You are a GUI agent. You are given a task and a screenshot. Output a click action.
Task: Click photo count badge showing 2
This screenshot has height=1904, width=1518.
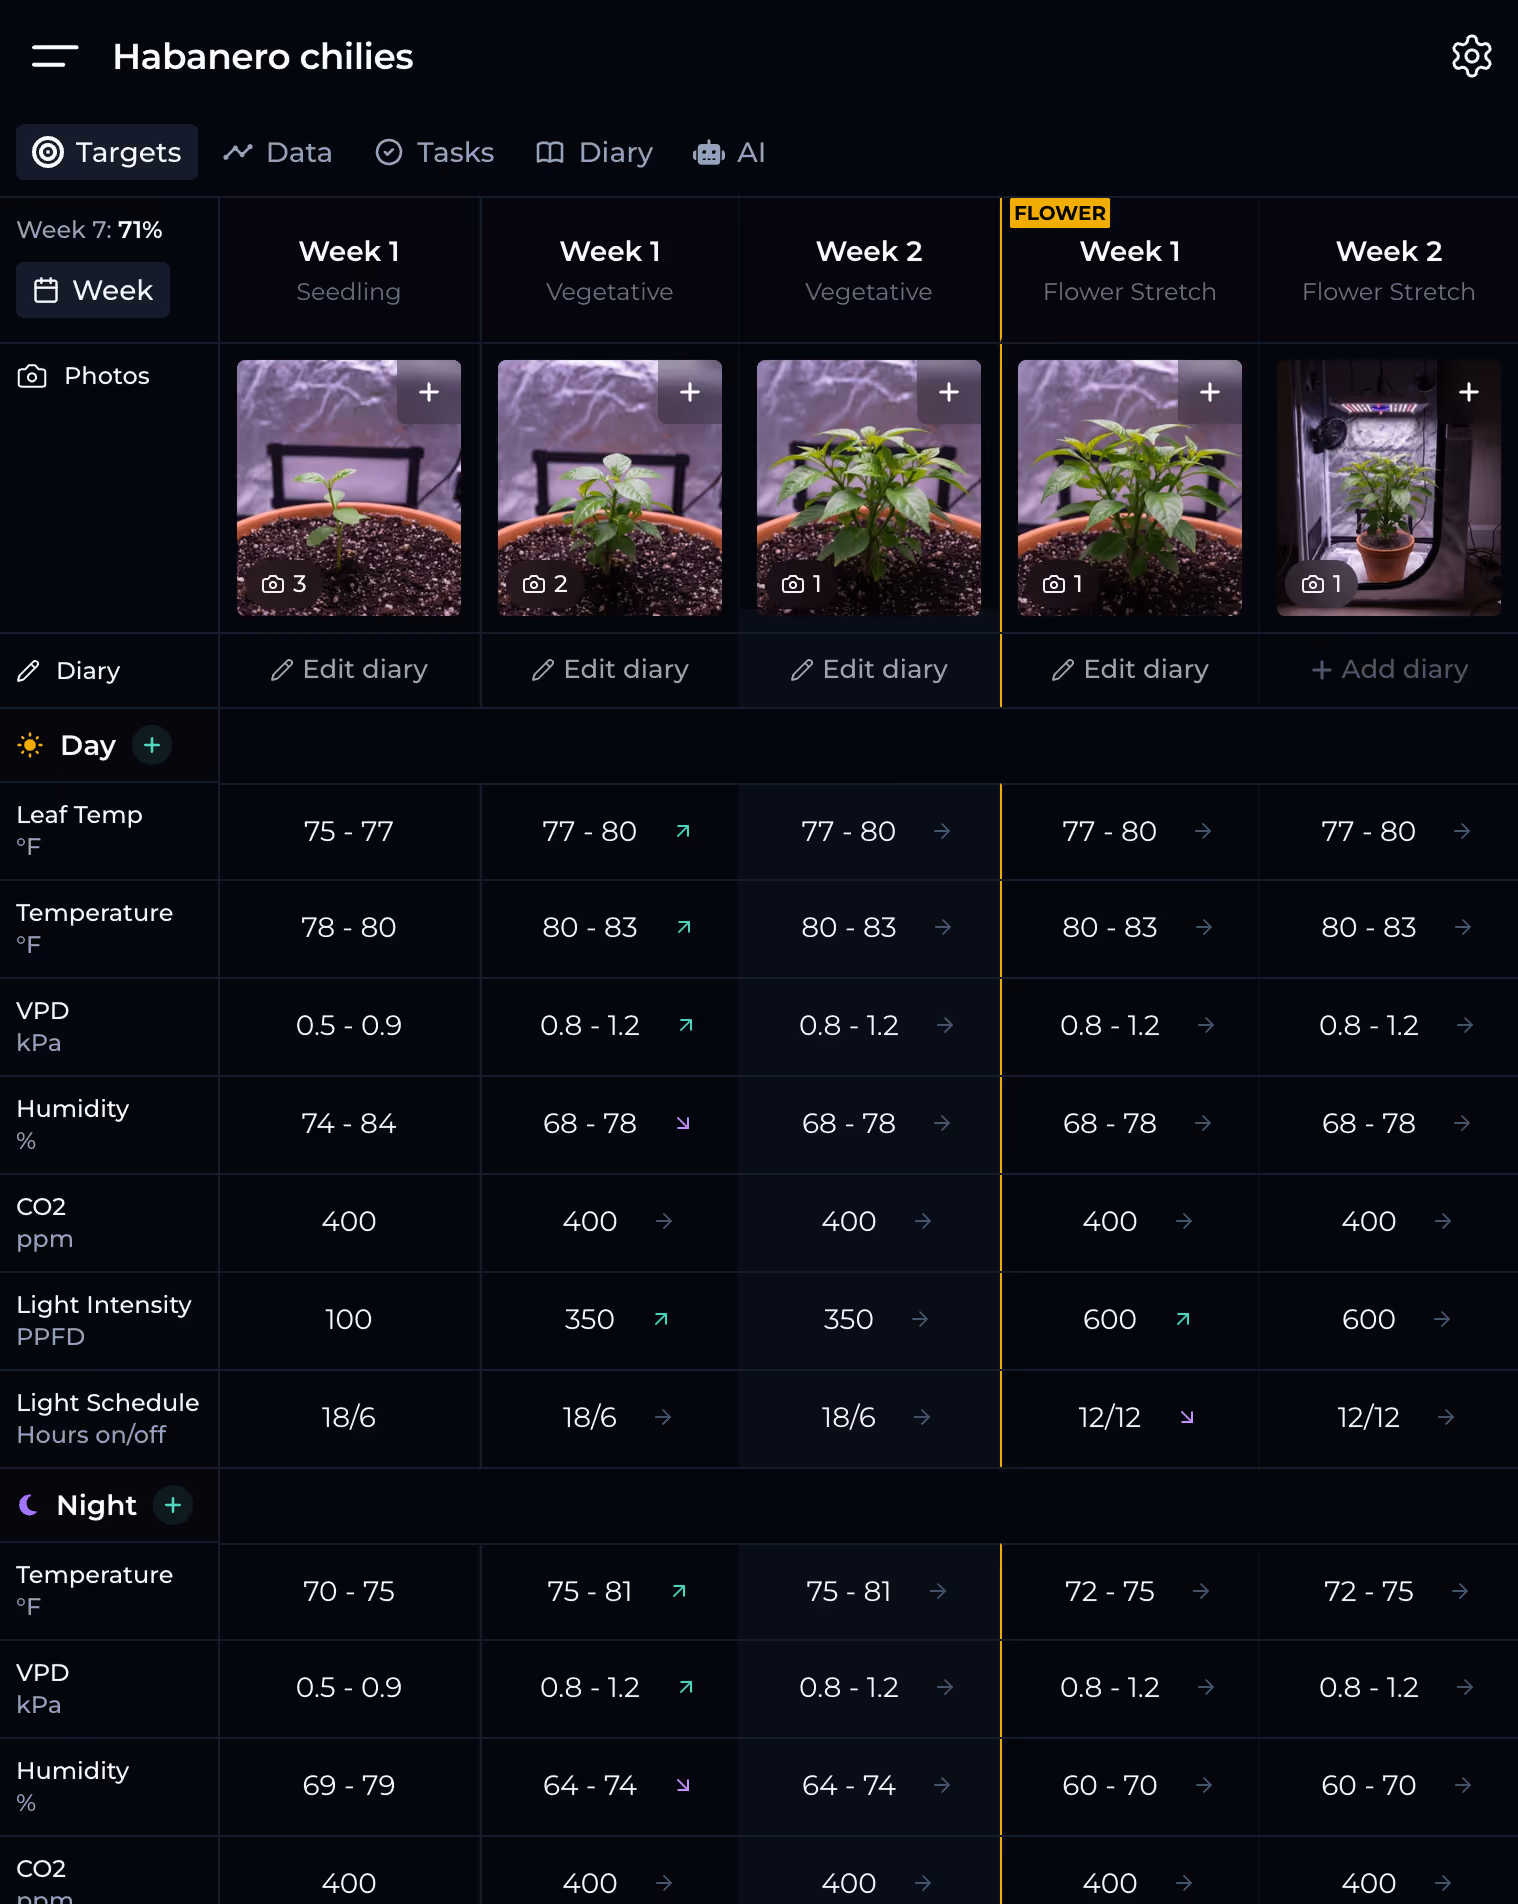[545, 584]
